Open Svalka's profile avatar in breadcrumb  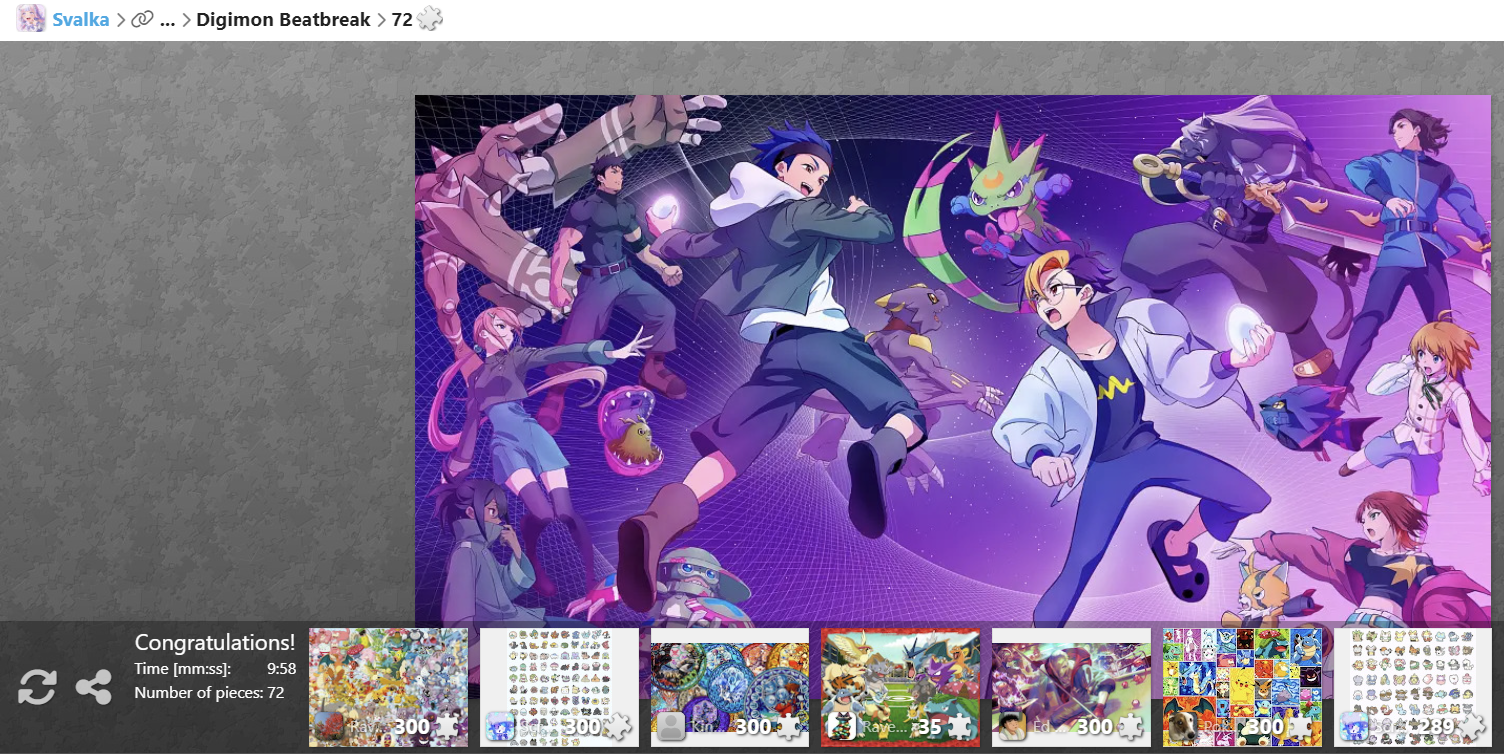(x=31, y=19)
